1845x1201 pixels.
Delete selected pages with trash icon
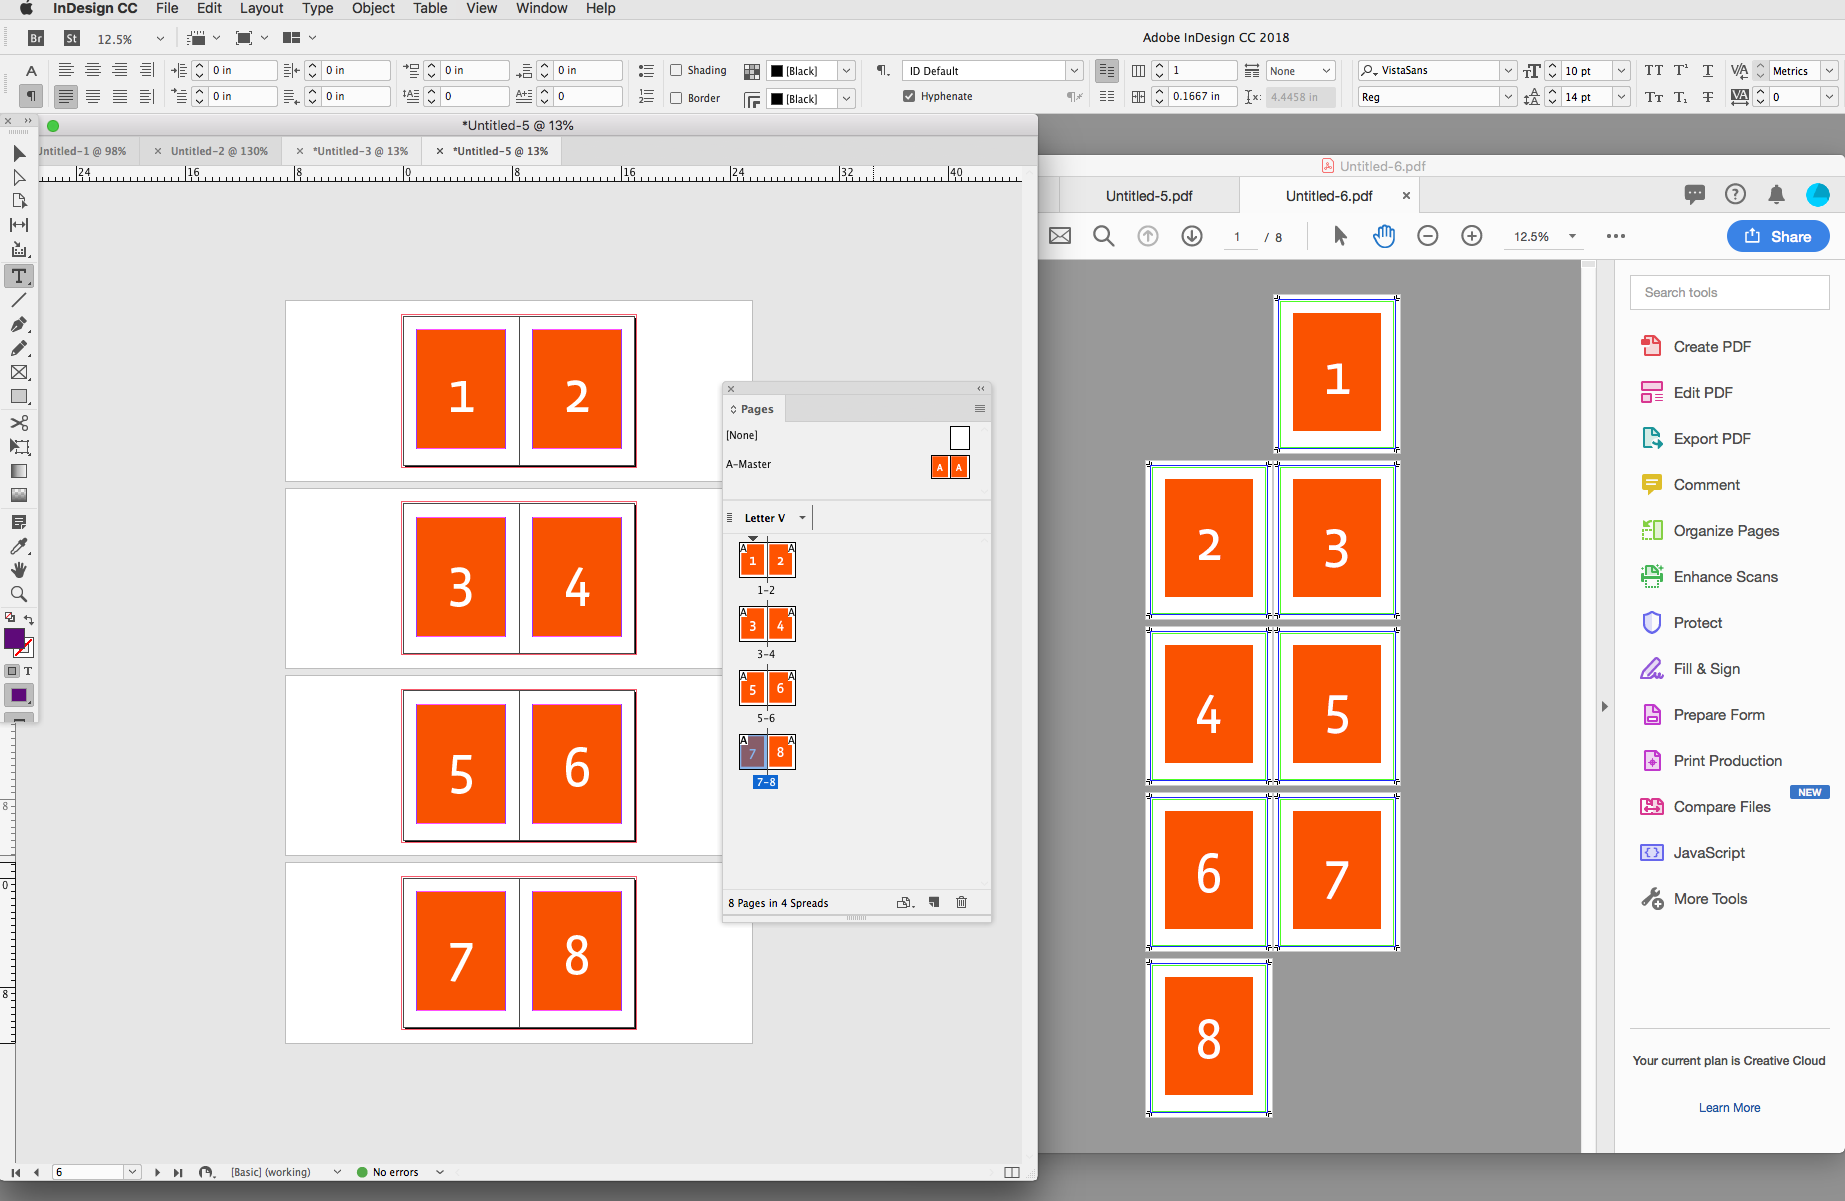tap(961, 902)
